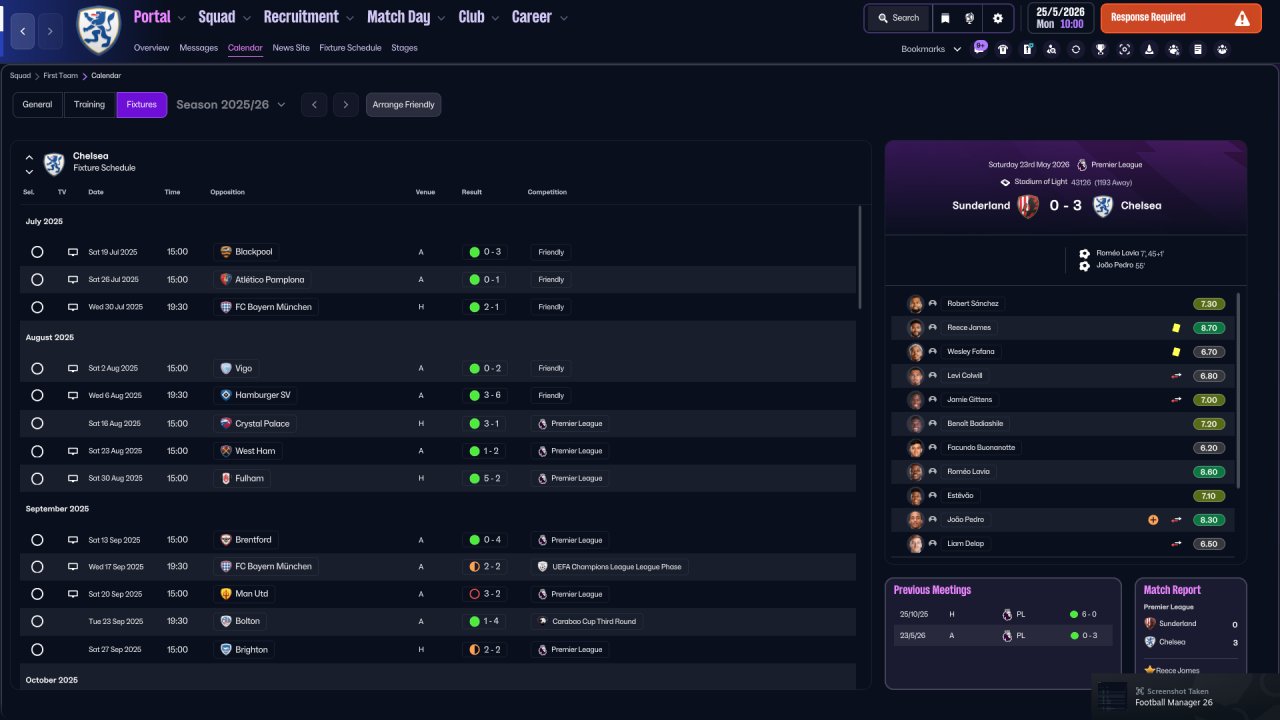Click Reece James's yellow card icon
Image resolution: width=1280 pixels, height=720 pixels.
click(x=1177, y=328)
